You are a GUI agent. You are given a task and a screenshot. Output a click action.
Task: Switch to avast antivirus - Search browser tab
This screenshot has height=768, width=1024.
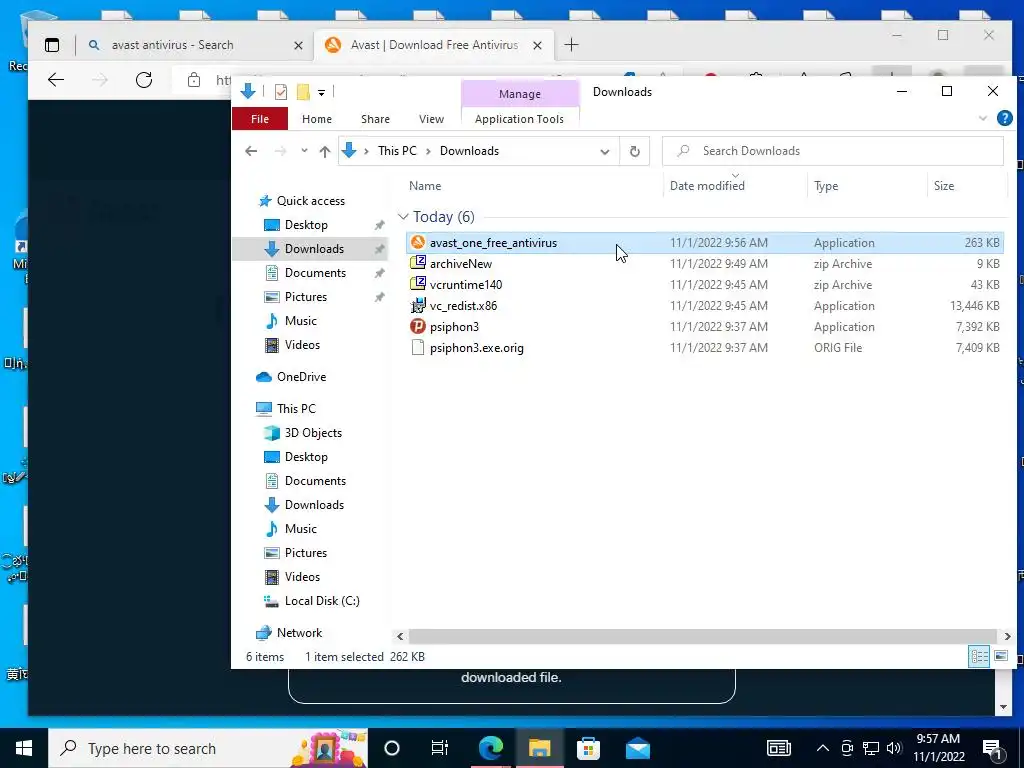[x=172, y=45]
